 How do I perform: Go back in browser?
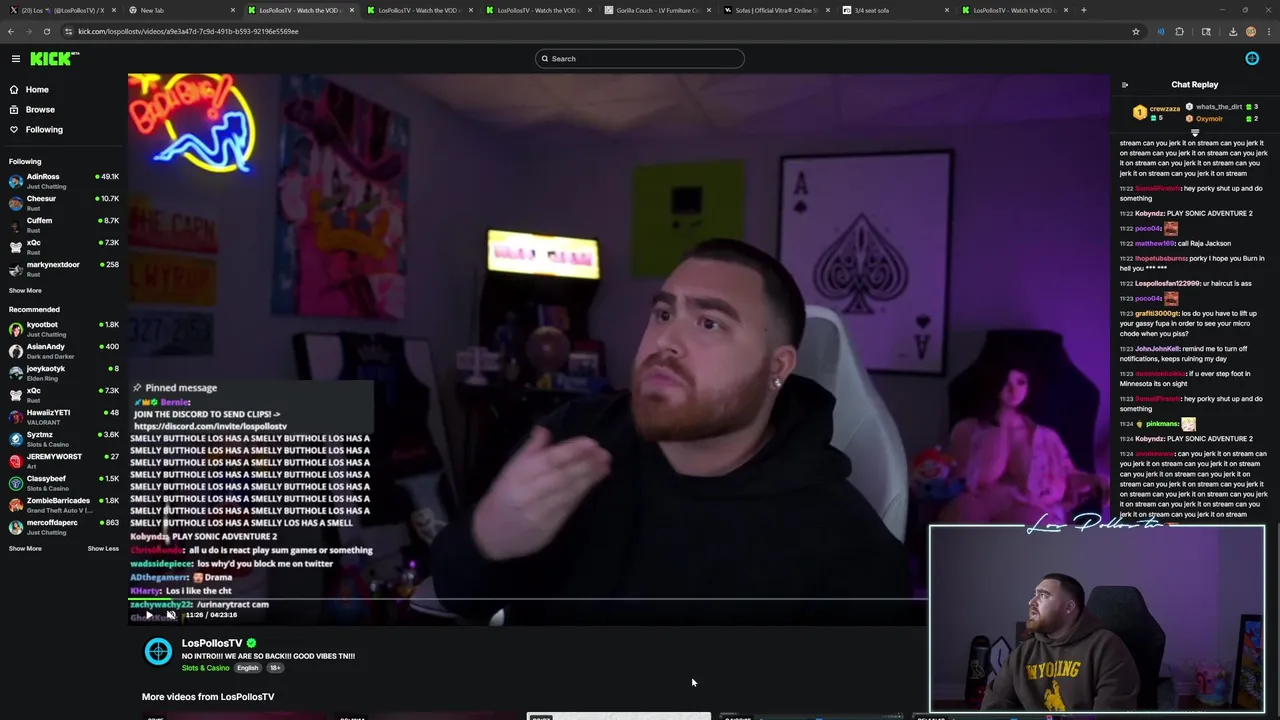coord(11,31)
